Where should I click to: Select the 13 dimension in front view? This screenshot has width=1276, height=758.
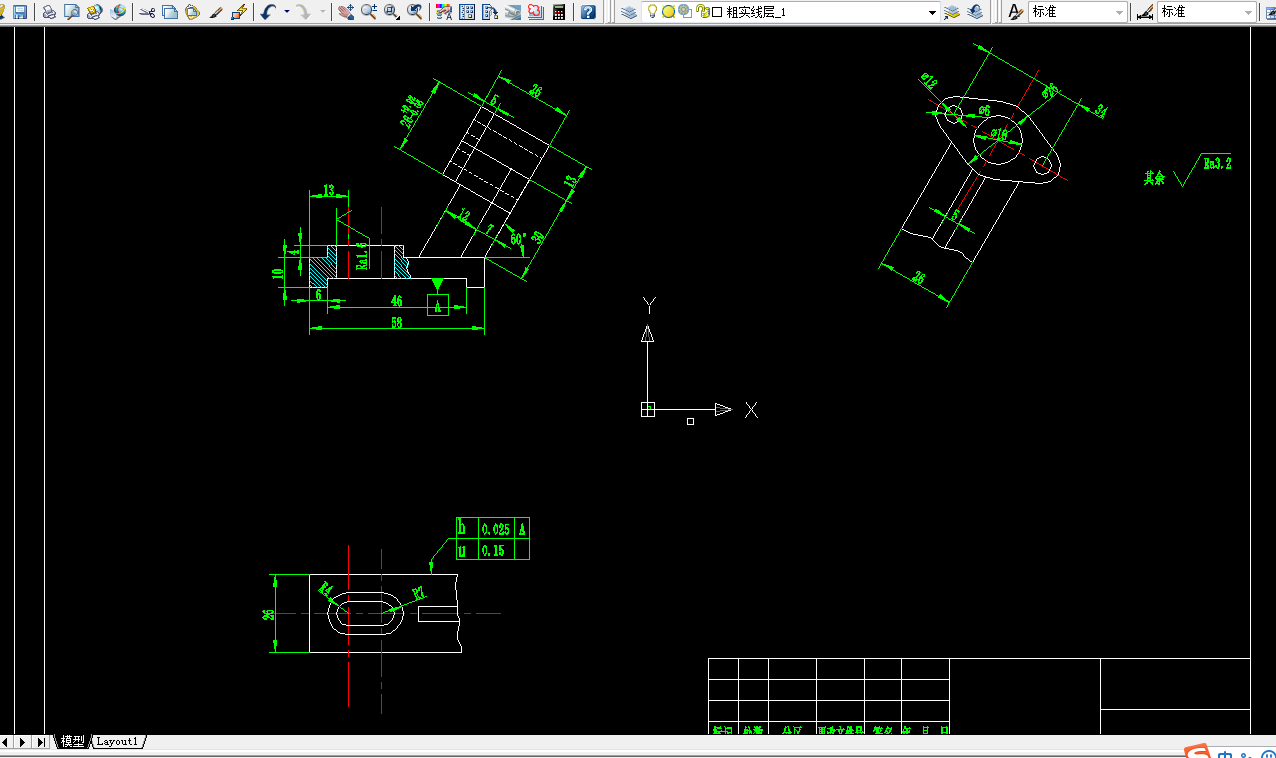click(x=327, y=191)
